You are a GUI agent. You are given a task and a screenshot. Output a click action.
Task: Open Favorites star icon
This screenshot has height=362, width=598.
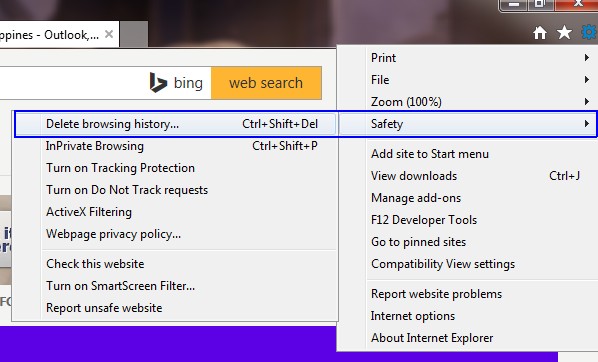tap(564, 33)
